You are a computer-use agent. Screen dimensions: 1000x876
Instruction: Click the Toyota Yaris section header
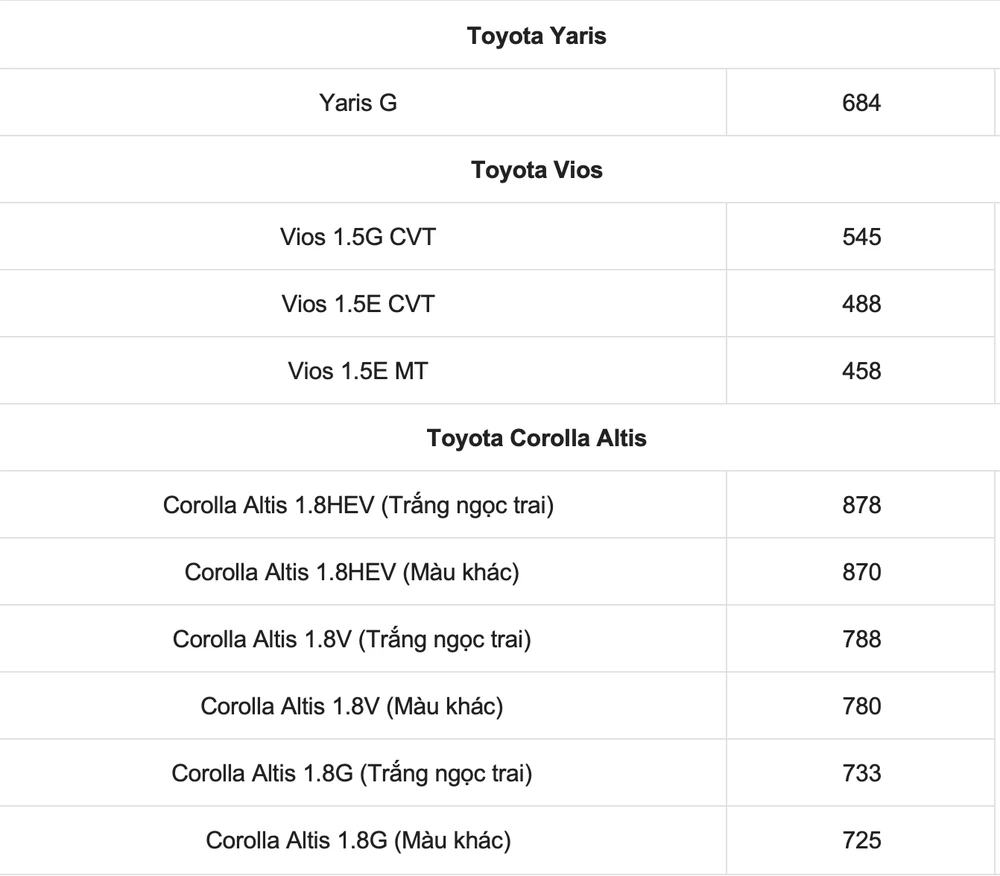point(537,37)
